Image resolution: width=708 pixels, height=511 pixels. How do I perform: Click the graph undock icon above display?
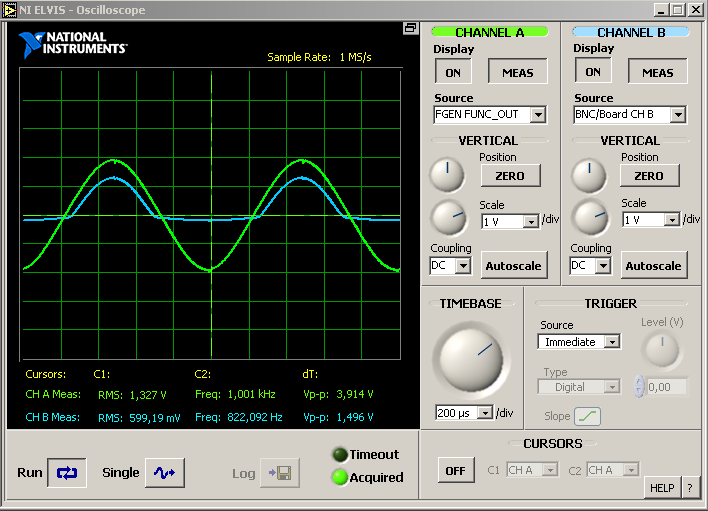[410, 28]
